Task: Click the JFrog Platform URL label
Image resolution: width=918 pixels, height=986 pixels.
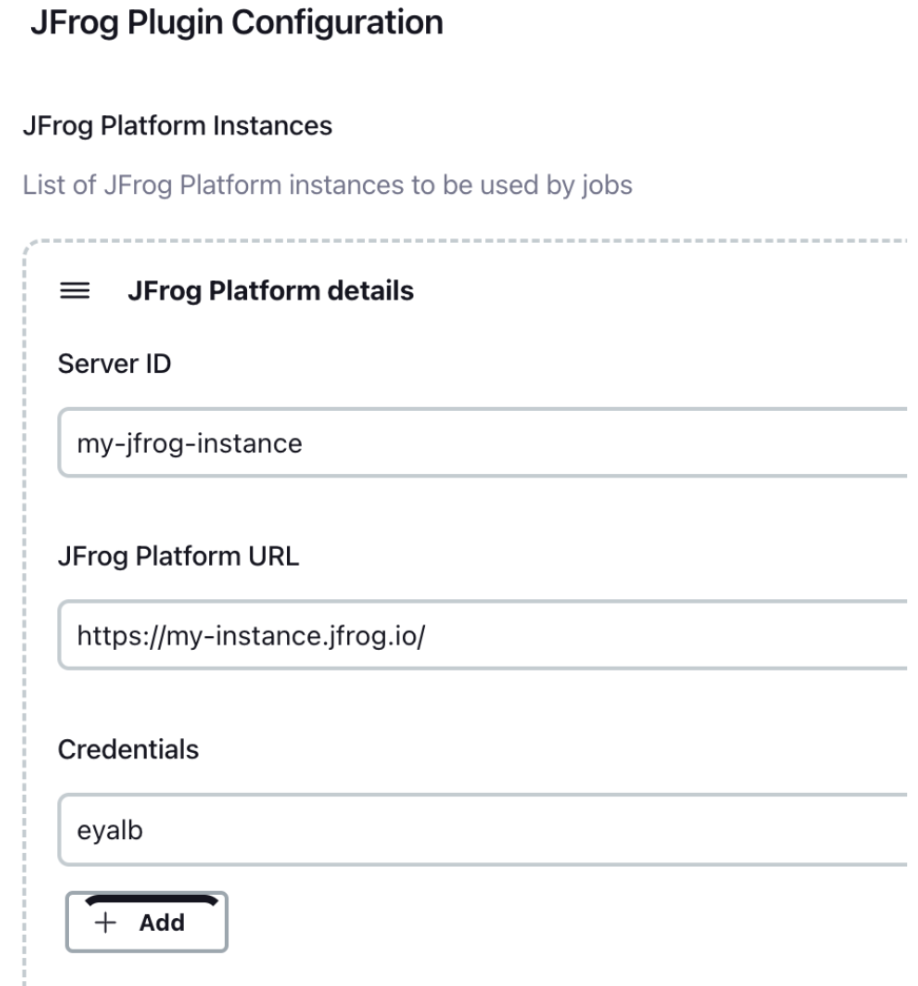Action: (178, 557)
